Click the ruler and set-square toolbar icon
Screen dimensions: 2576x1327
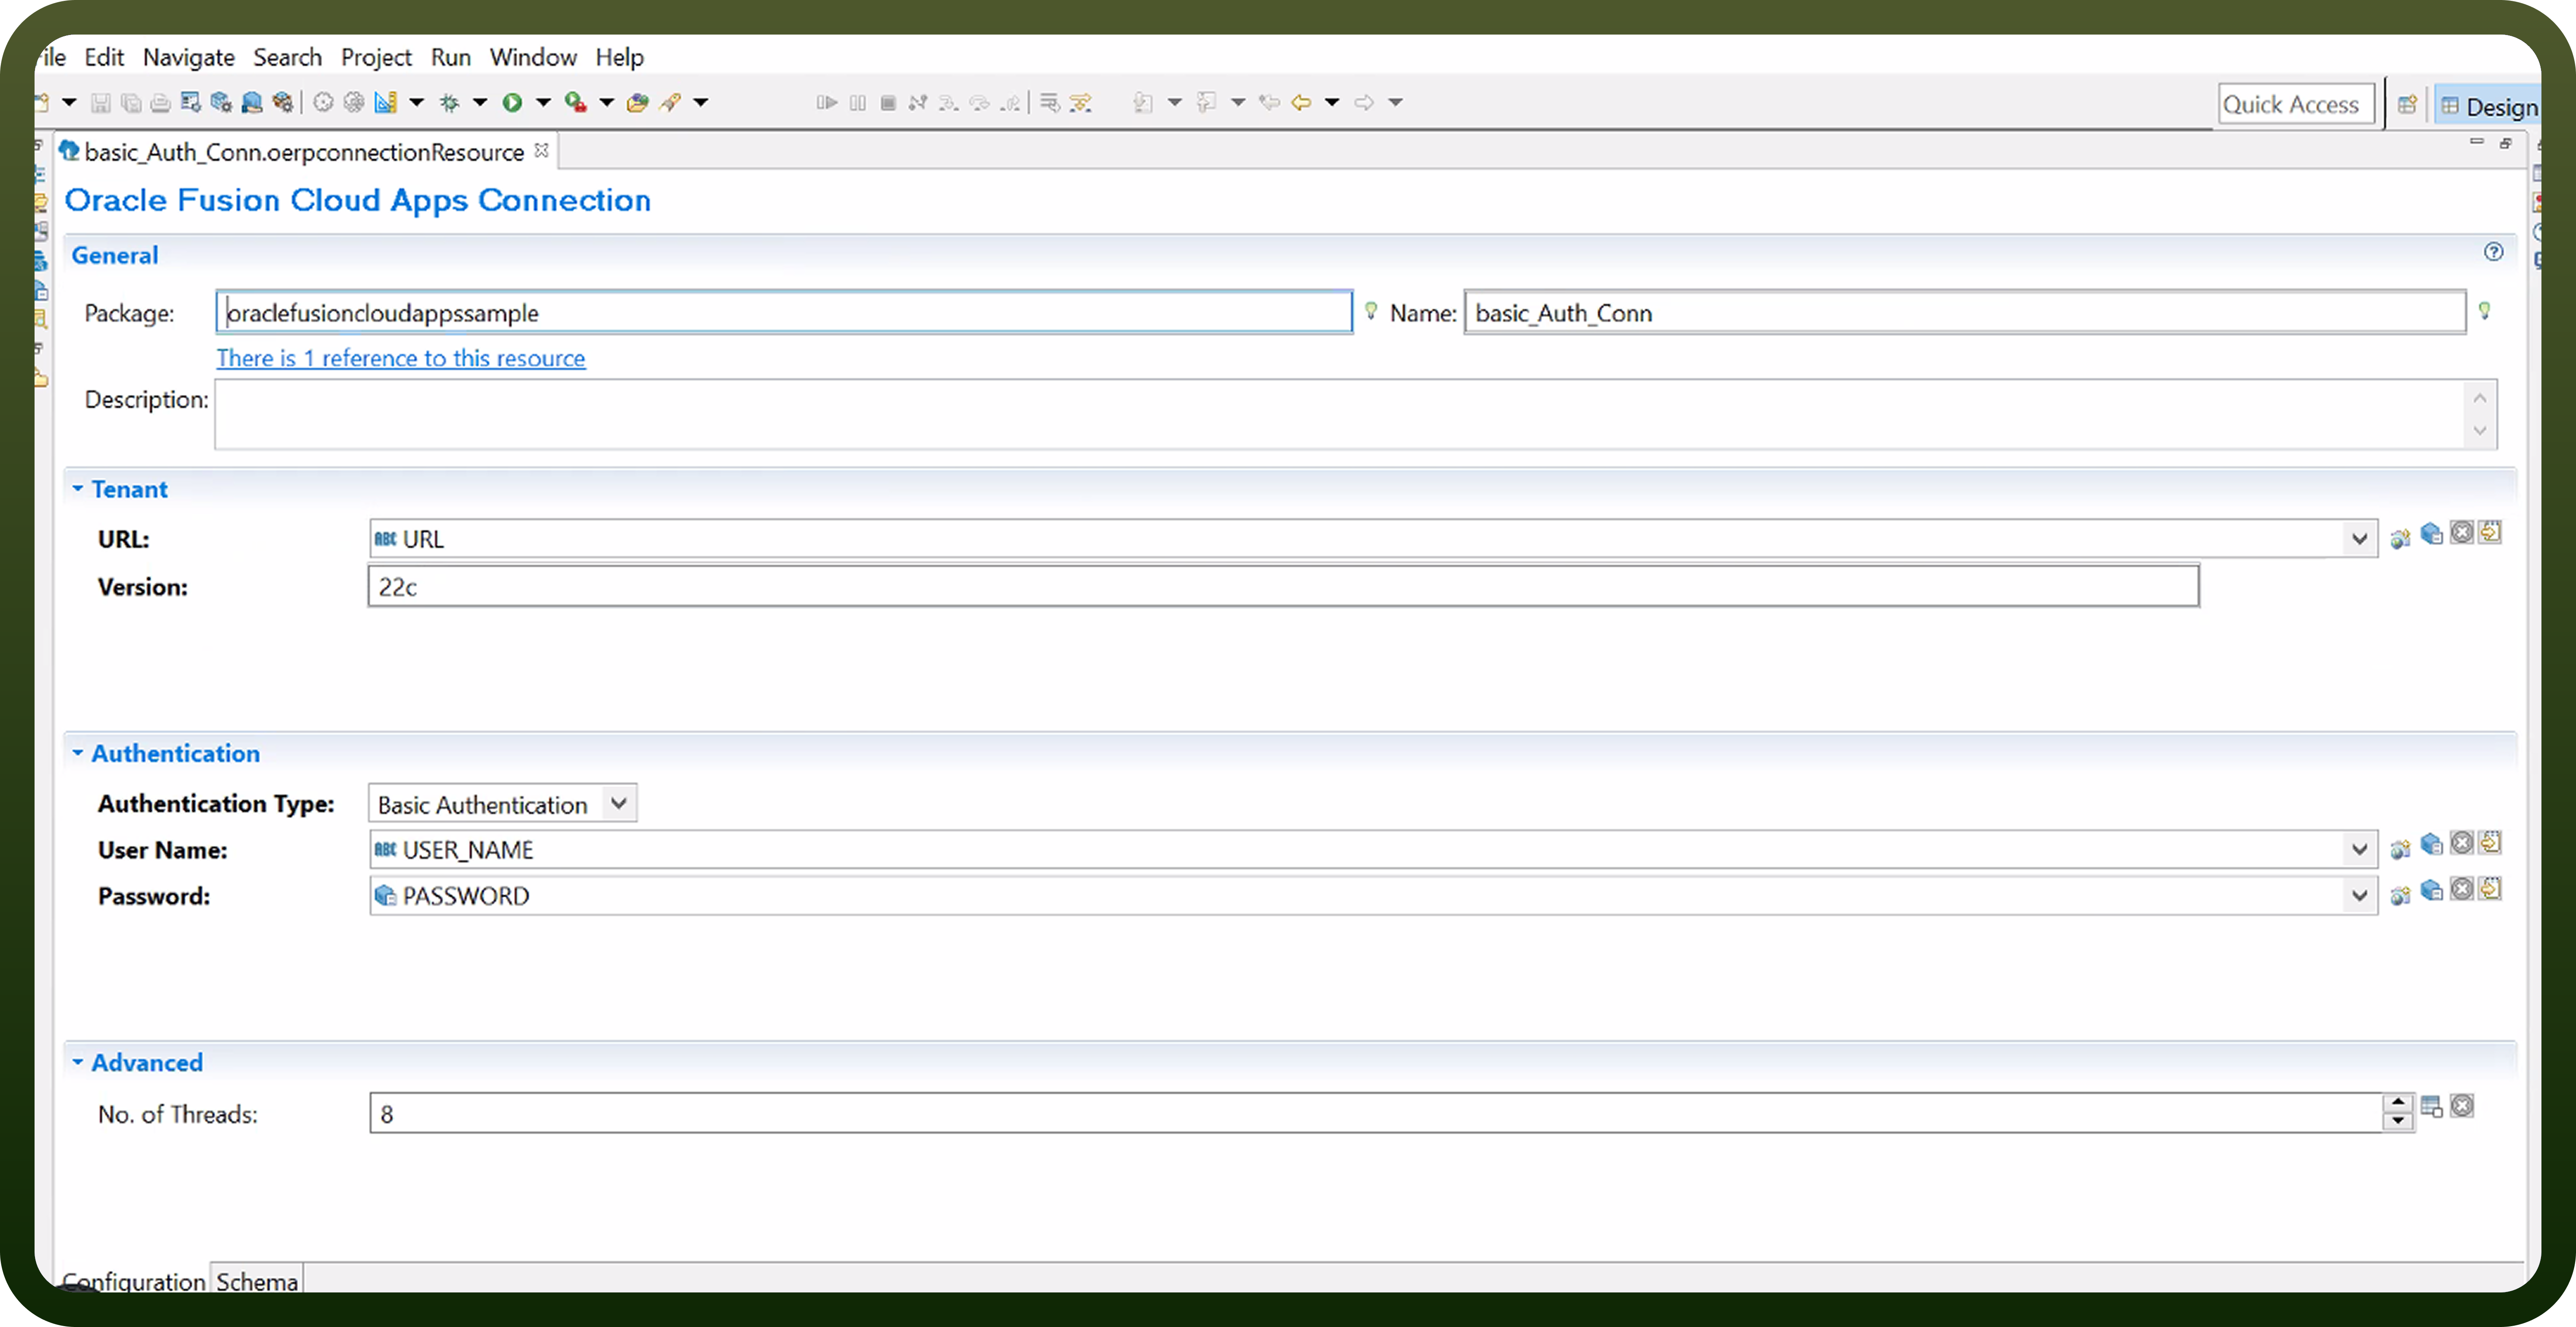(x=386, y=102)
